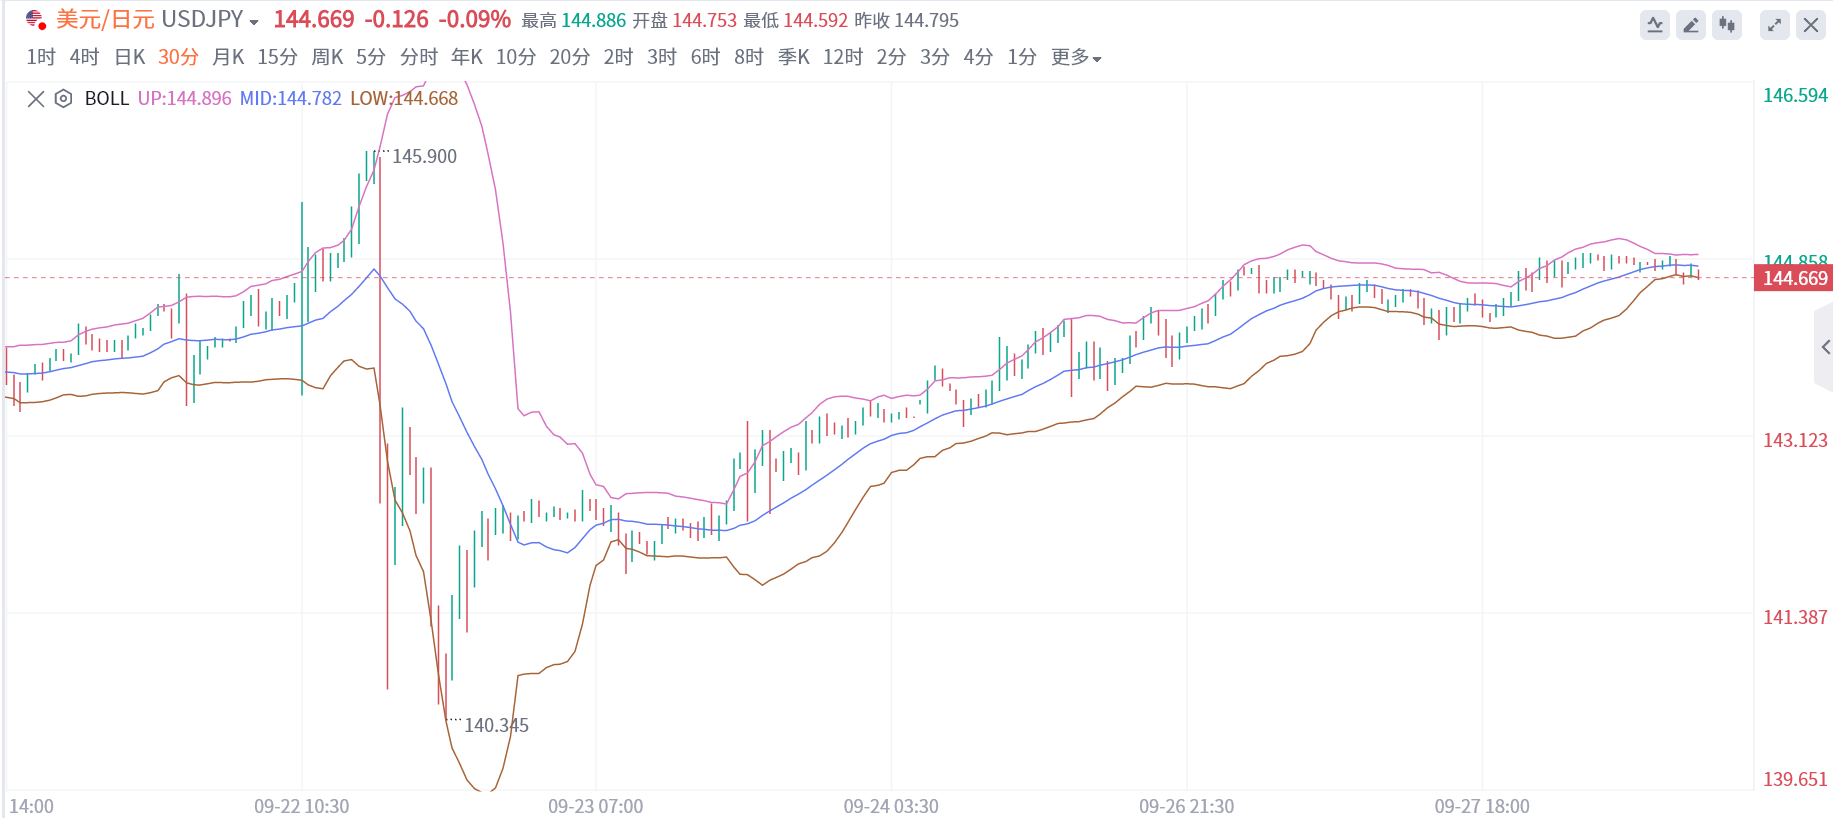This screenshot has height=818, width=1833.
Task: Click the red current price tag 144.669
Action: tap(1794, 278)
